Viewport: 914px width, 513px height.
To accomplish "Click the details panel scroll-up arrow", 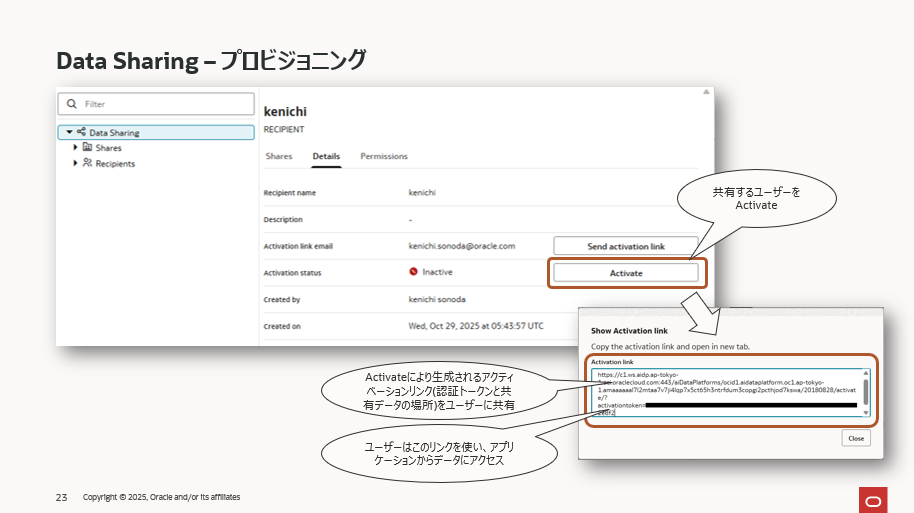I will [x=706, y=92].
